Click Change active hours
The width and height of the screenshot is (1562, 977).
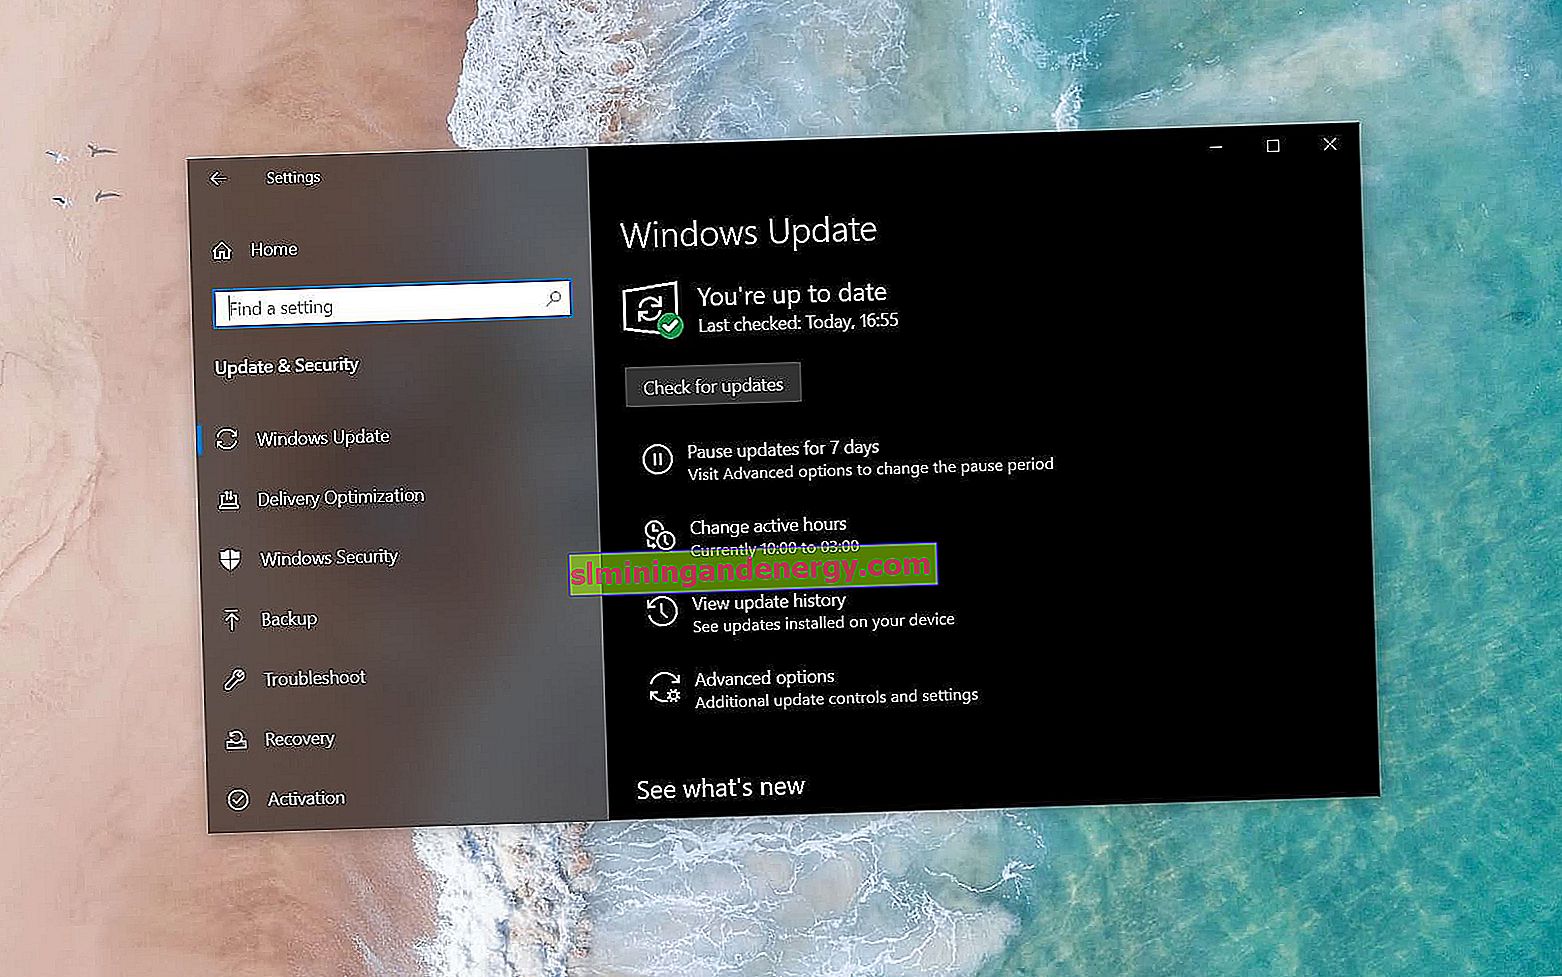coord(768,526)
